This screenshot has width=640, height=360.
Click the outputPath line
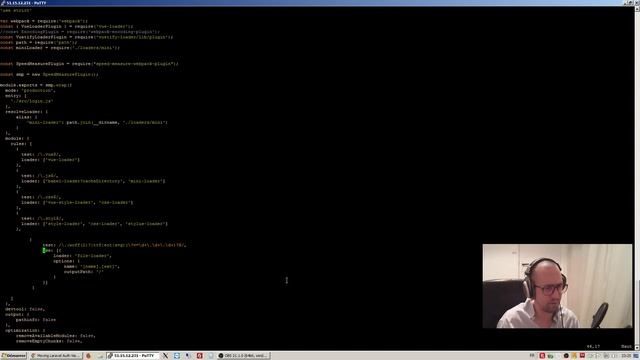point(84,271)
